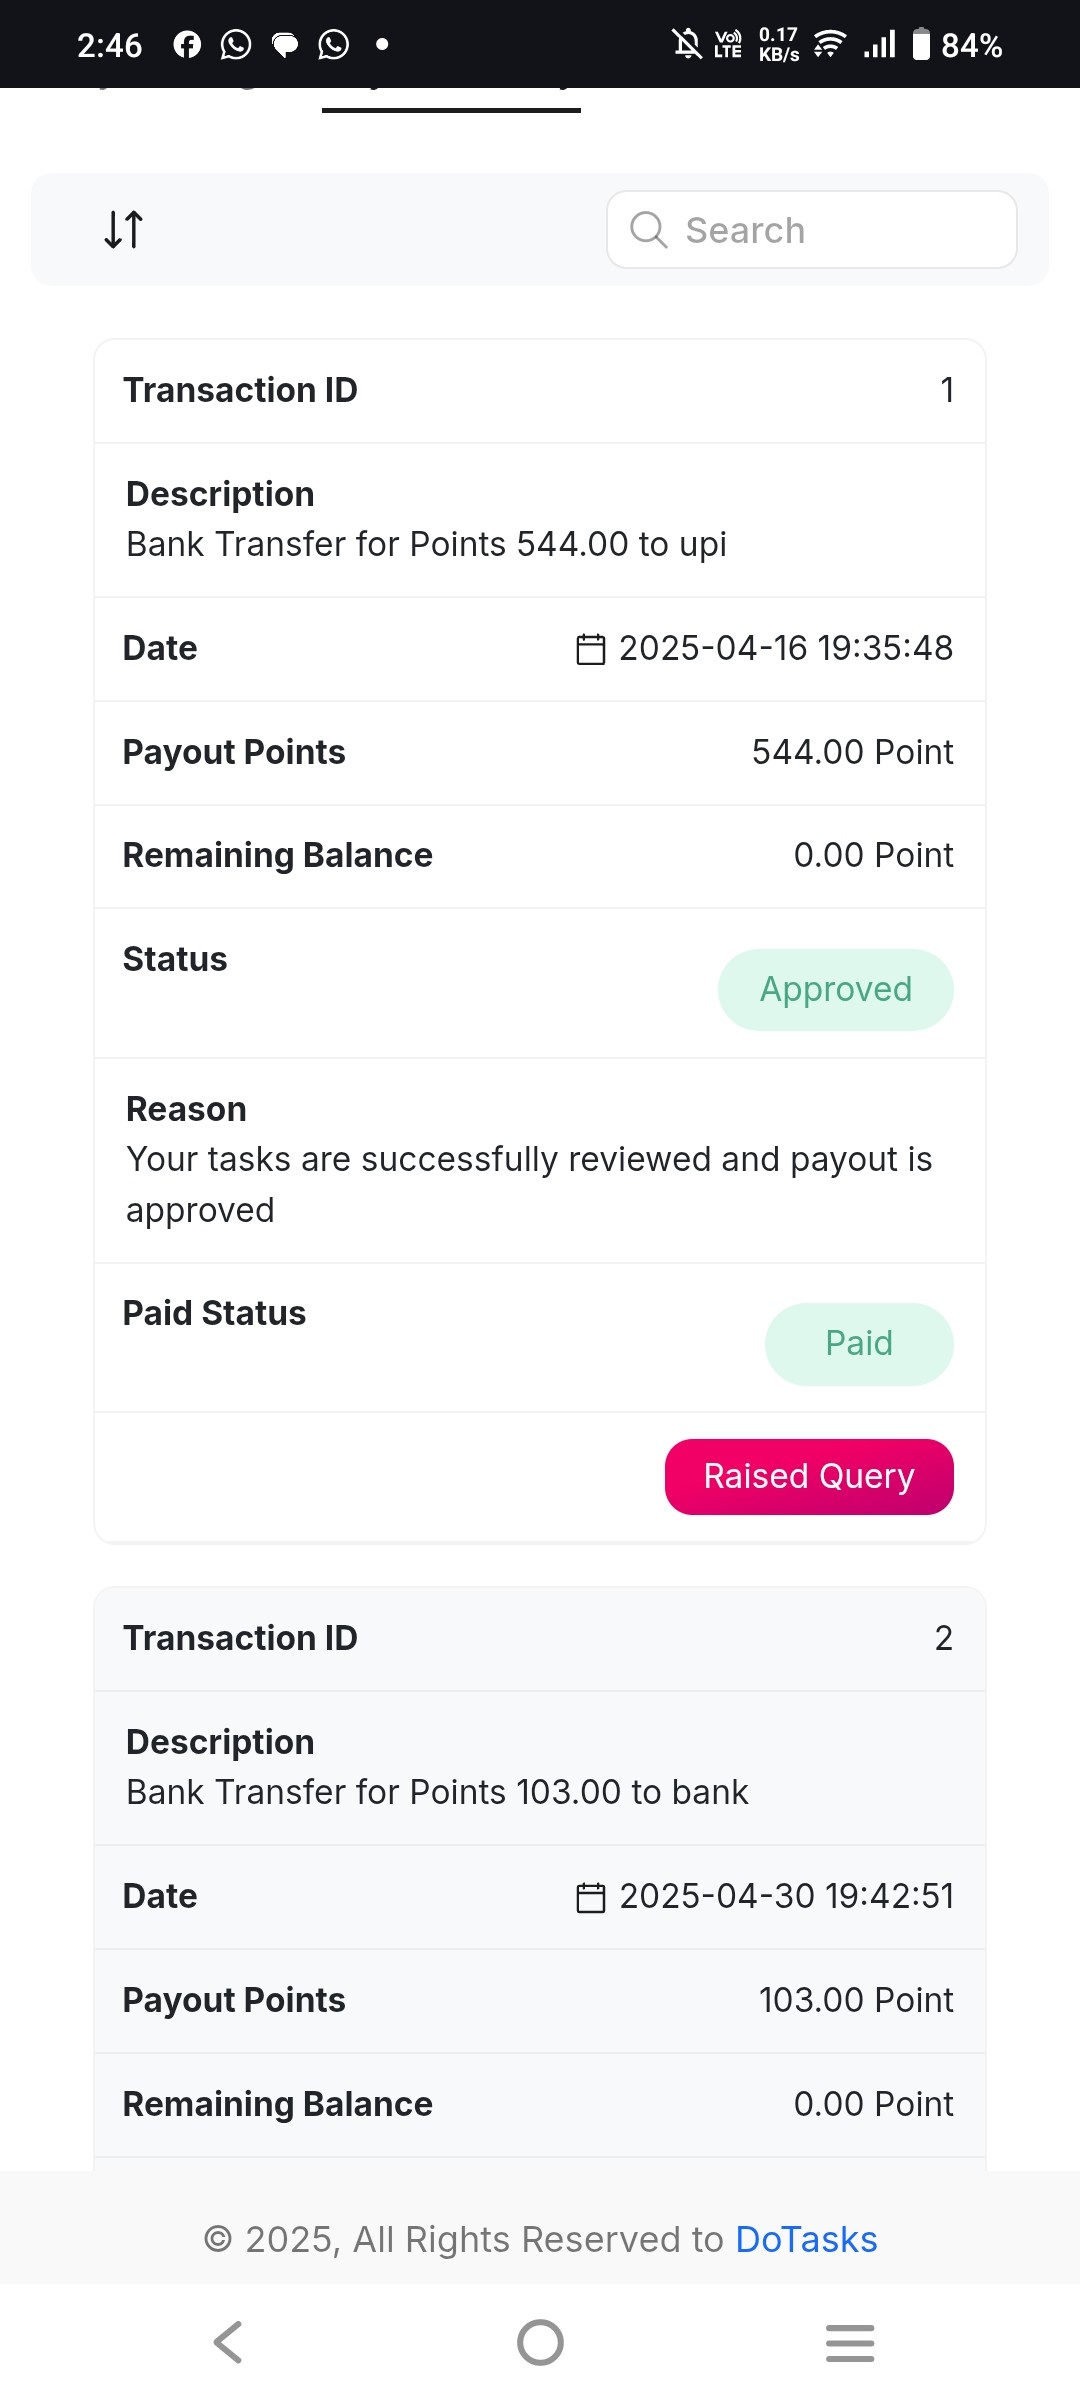Open the DoTasks footer link

click(x=806, y=2240)
